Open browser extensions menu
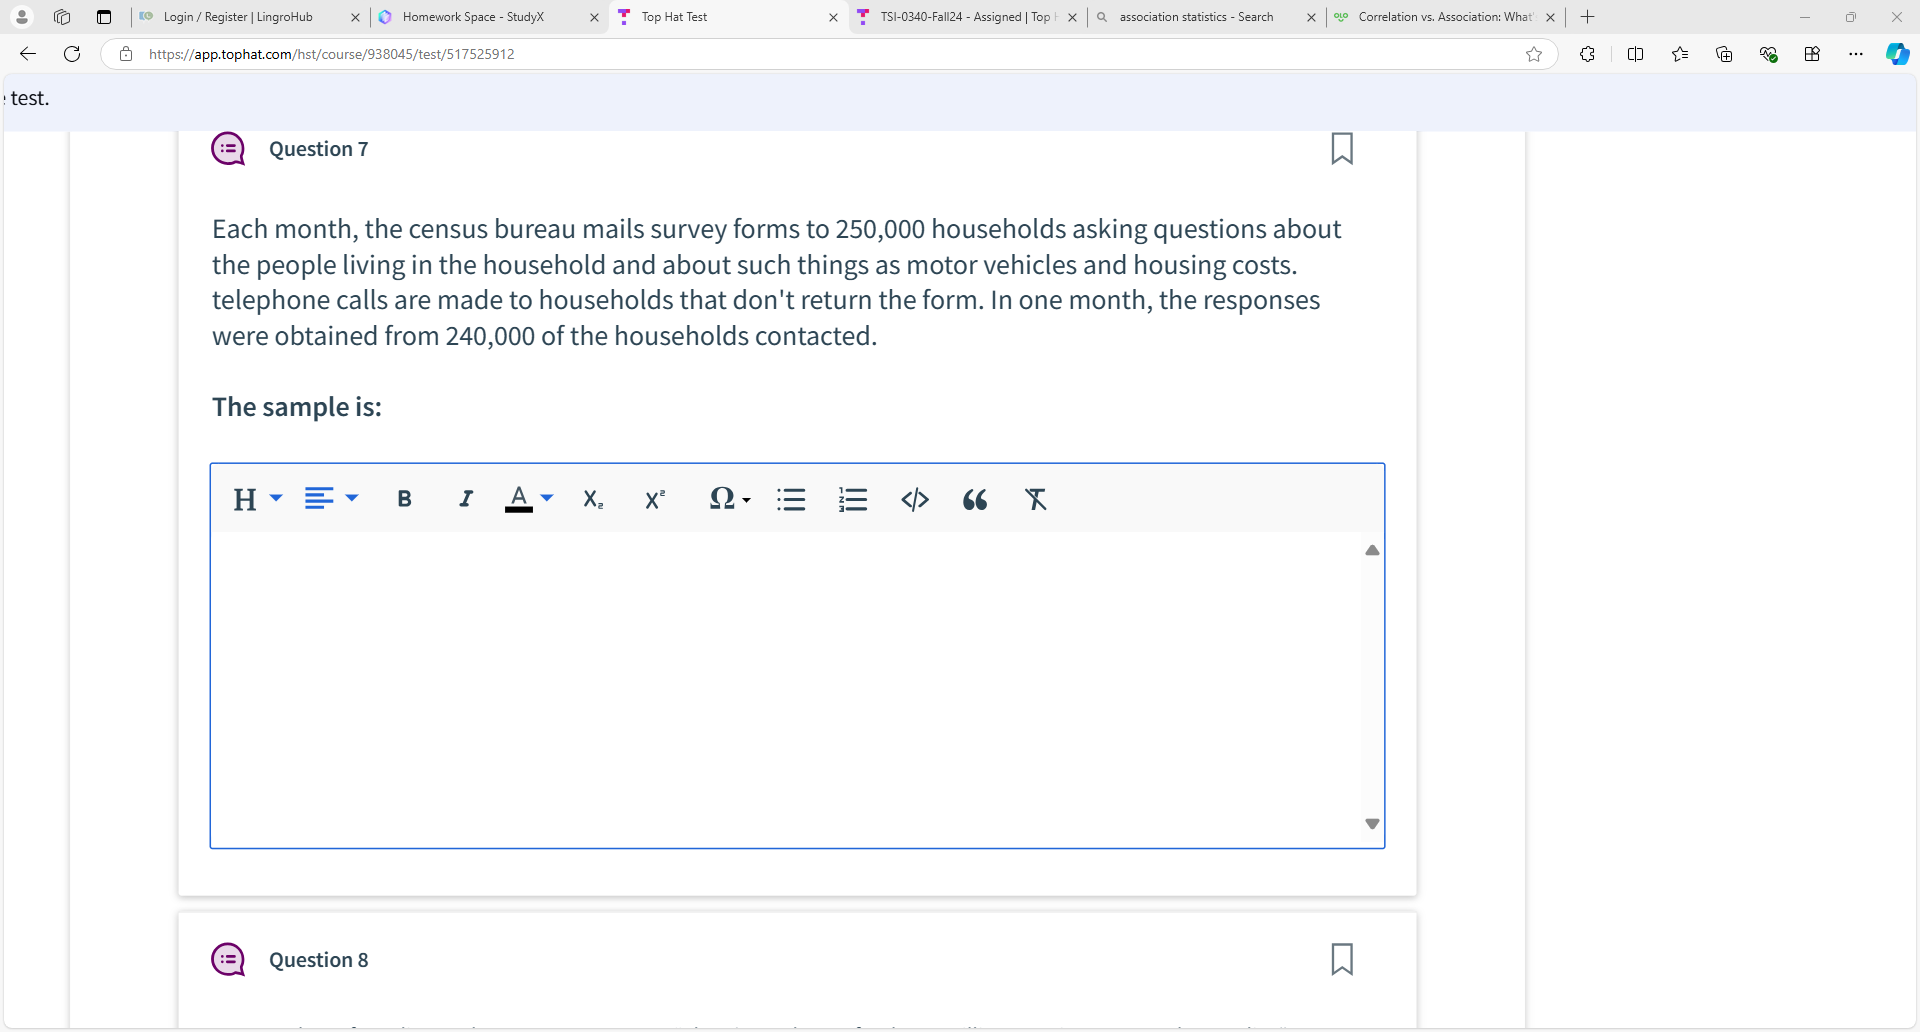 (1587, 54)
